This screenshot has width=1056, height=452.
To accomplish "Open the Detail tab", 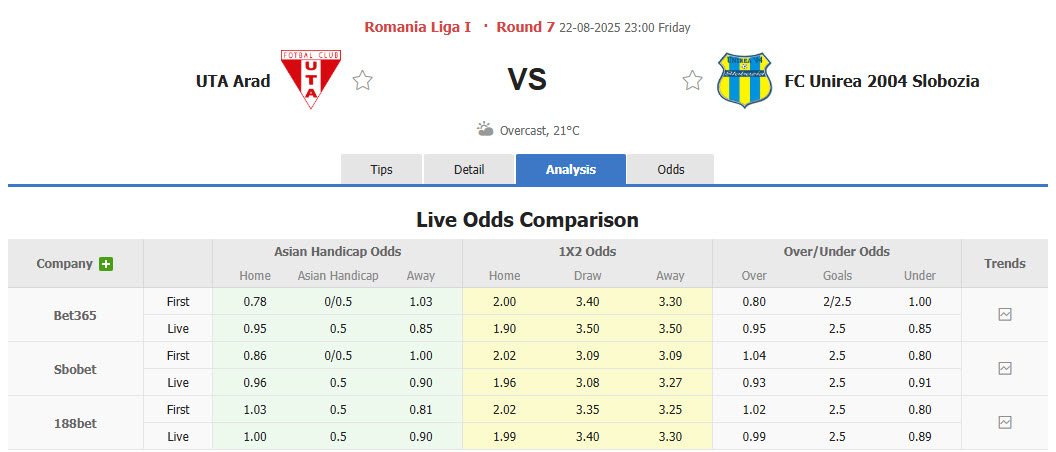I will [469, 169].
